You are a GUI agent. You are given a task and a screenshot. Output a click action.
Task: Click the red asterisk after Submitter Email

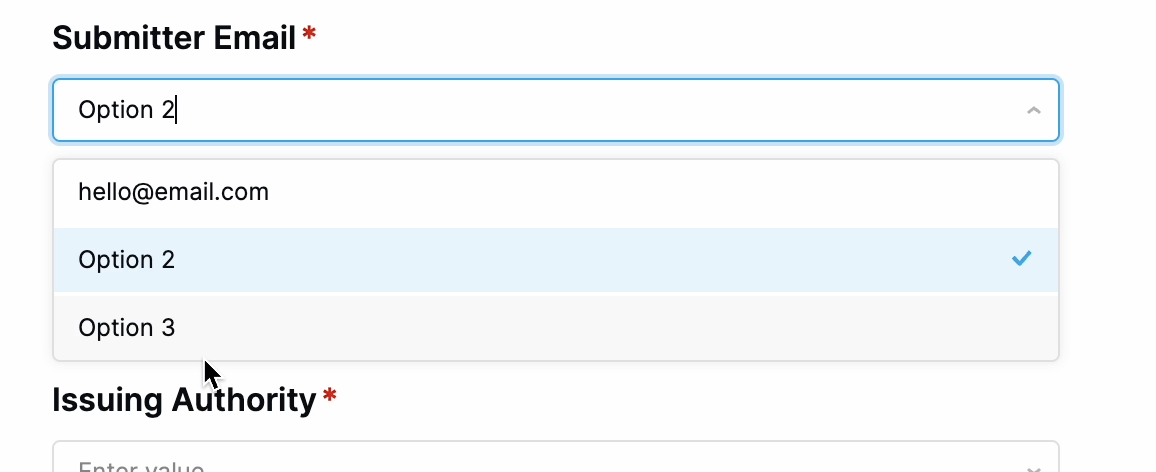(309, 33)
